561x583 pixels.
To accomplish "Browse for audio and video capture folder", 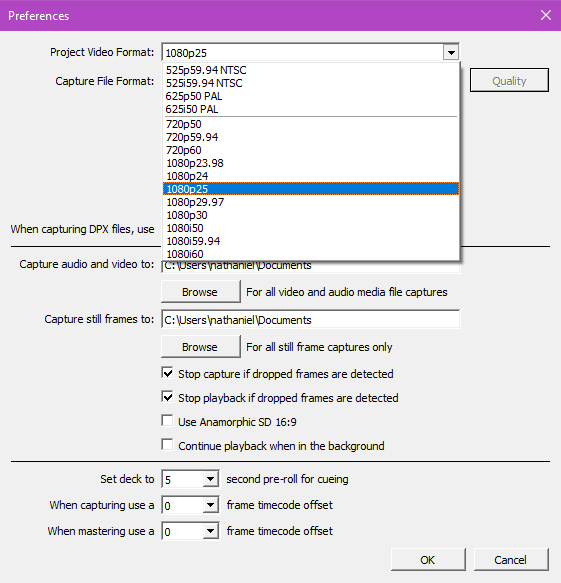I will [200, 292].
